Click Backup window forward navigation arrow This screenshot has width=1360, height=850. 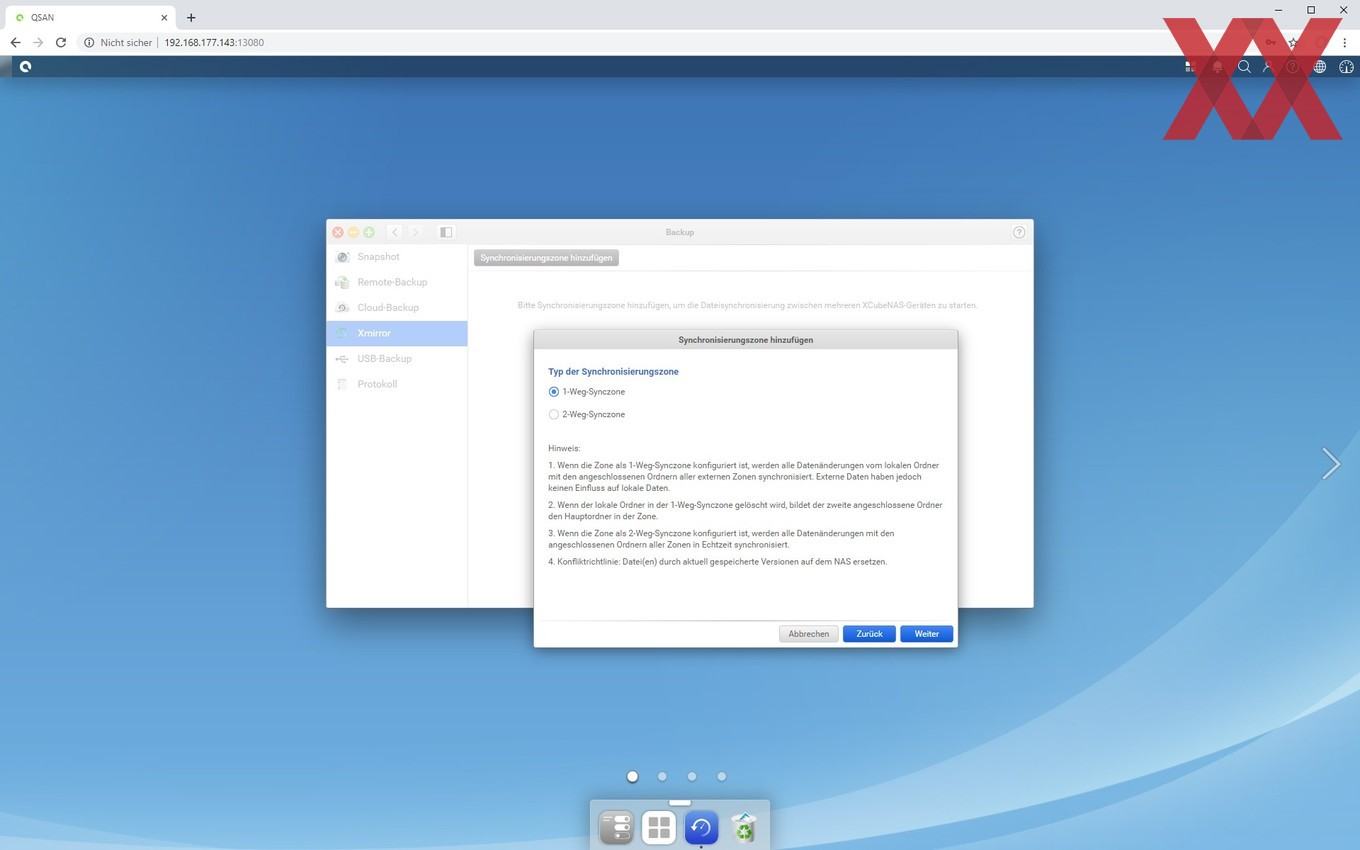point(416,232)
